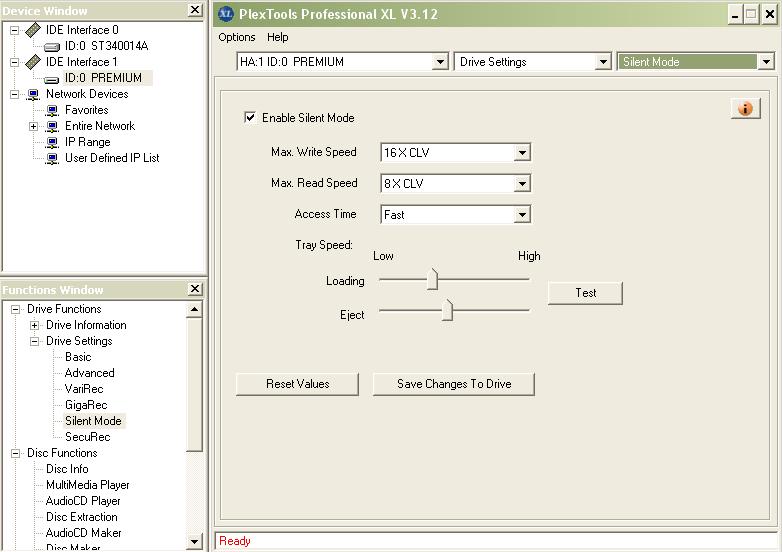Click the Ready status bar text
782x552 pixels.
click(x=234, y=541)
